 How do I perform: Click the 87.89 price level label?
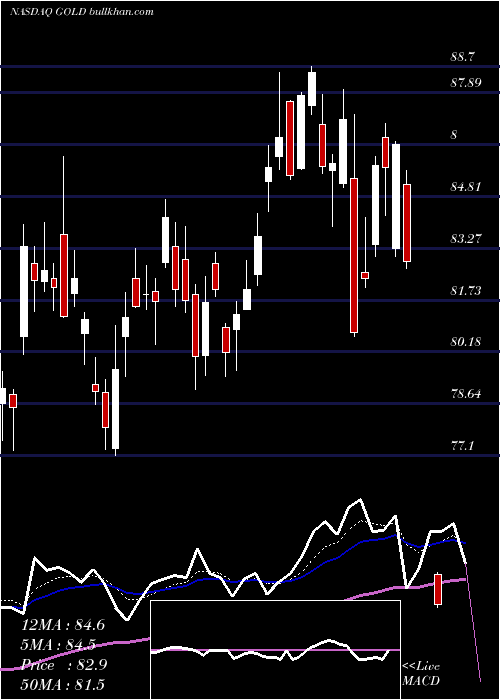point(466,83)
